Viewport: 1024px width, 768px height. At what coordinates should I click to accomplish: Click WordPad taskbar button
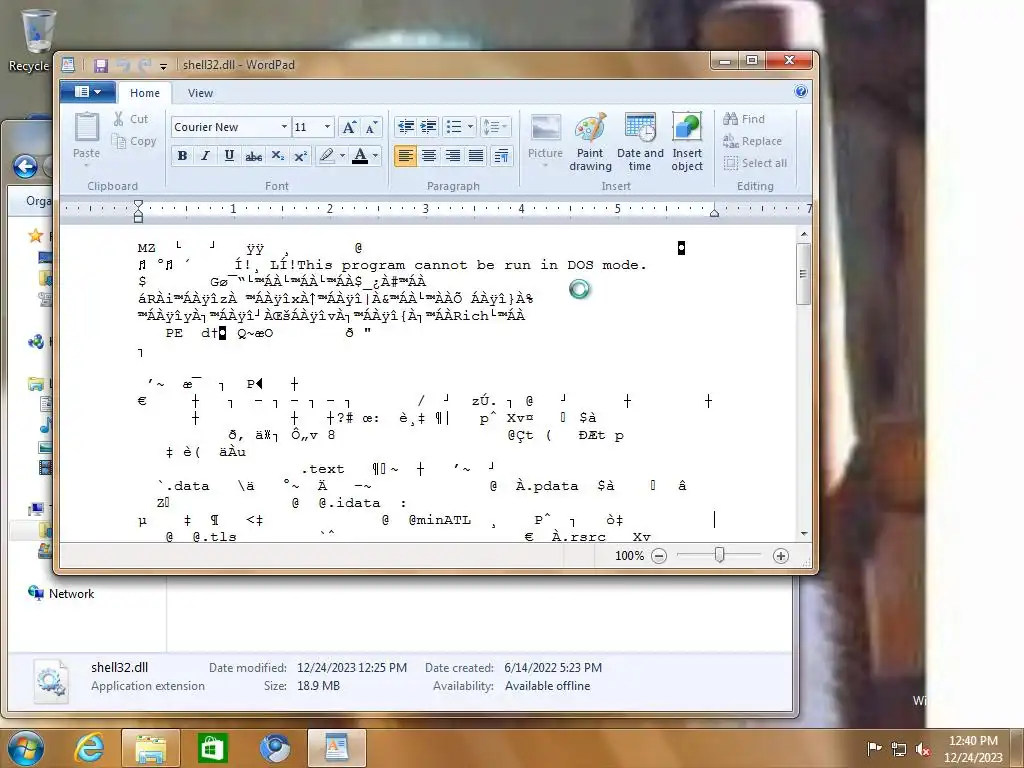336,748
